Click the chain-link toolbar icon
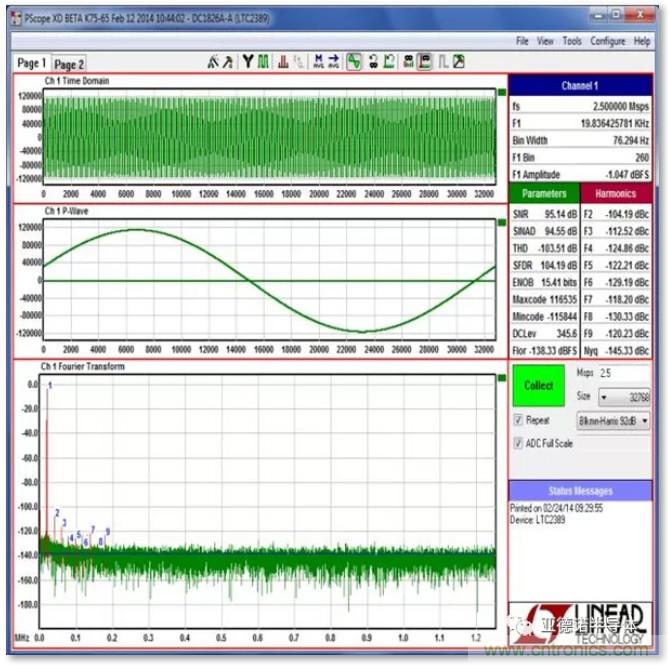This screenshot has width=668, height=665. click(373, 62)
